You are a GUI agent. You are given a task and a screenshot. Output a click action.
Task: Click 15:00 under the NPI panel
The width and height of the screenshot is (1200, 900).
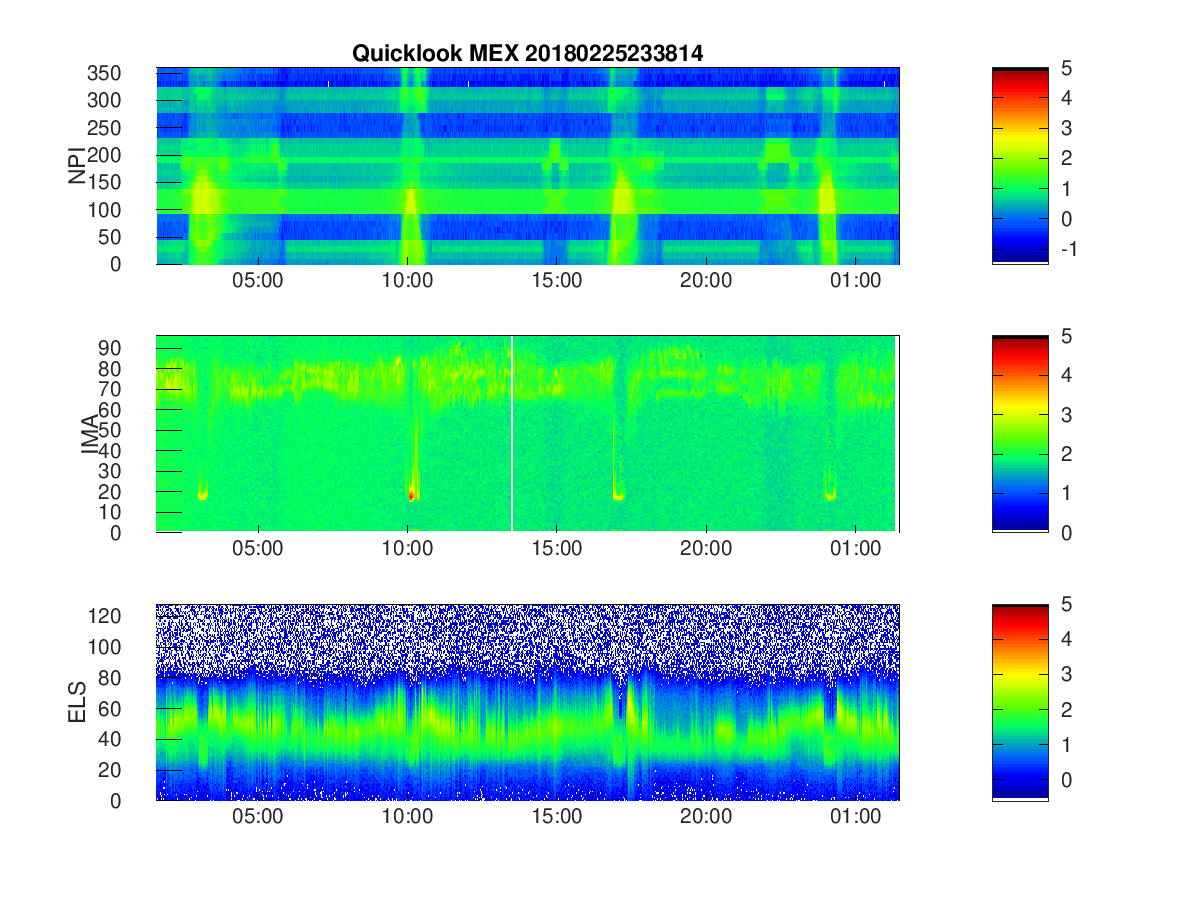(557, 281)
